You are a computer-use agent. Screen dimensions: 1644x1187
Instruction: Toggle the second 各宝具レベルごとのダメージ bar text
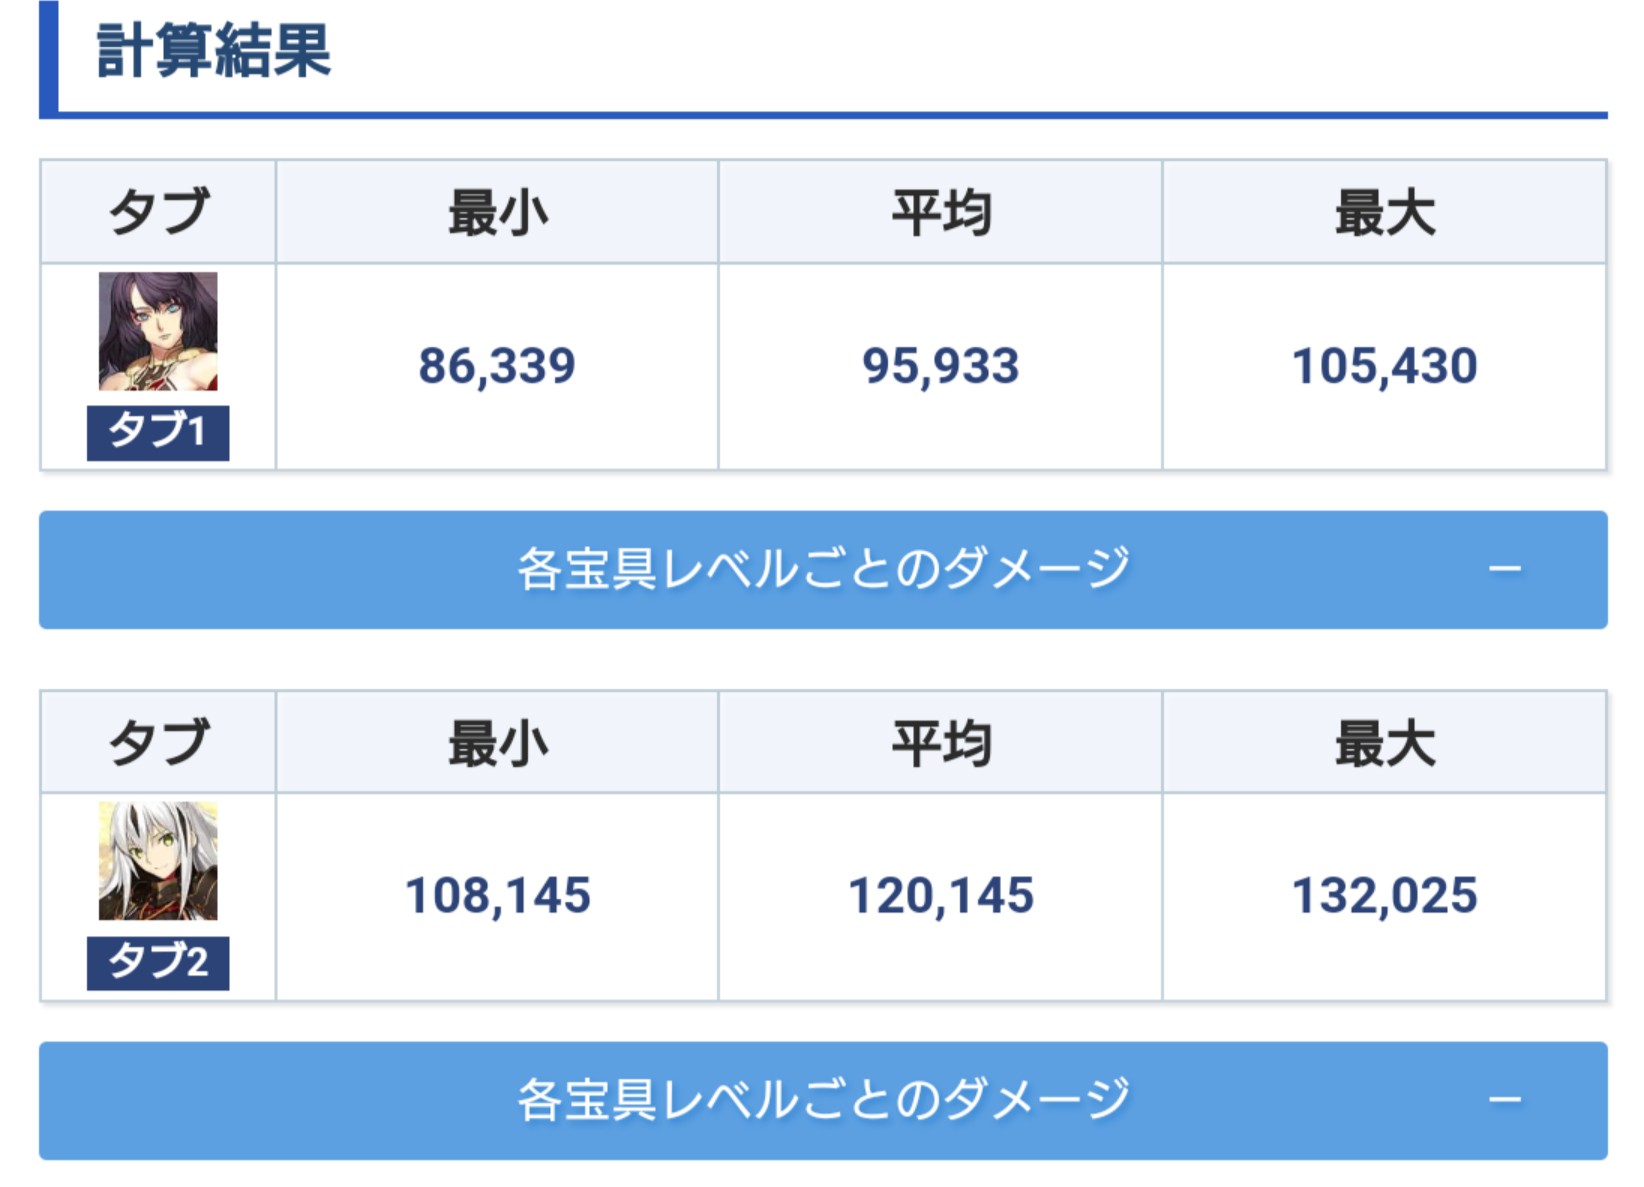coord(823,1100)
